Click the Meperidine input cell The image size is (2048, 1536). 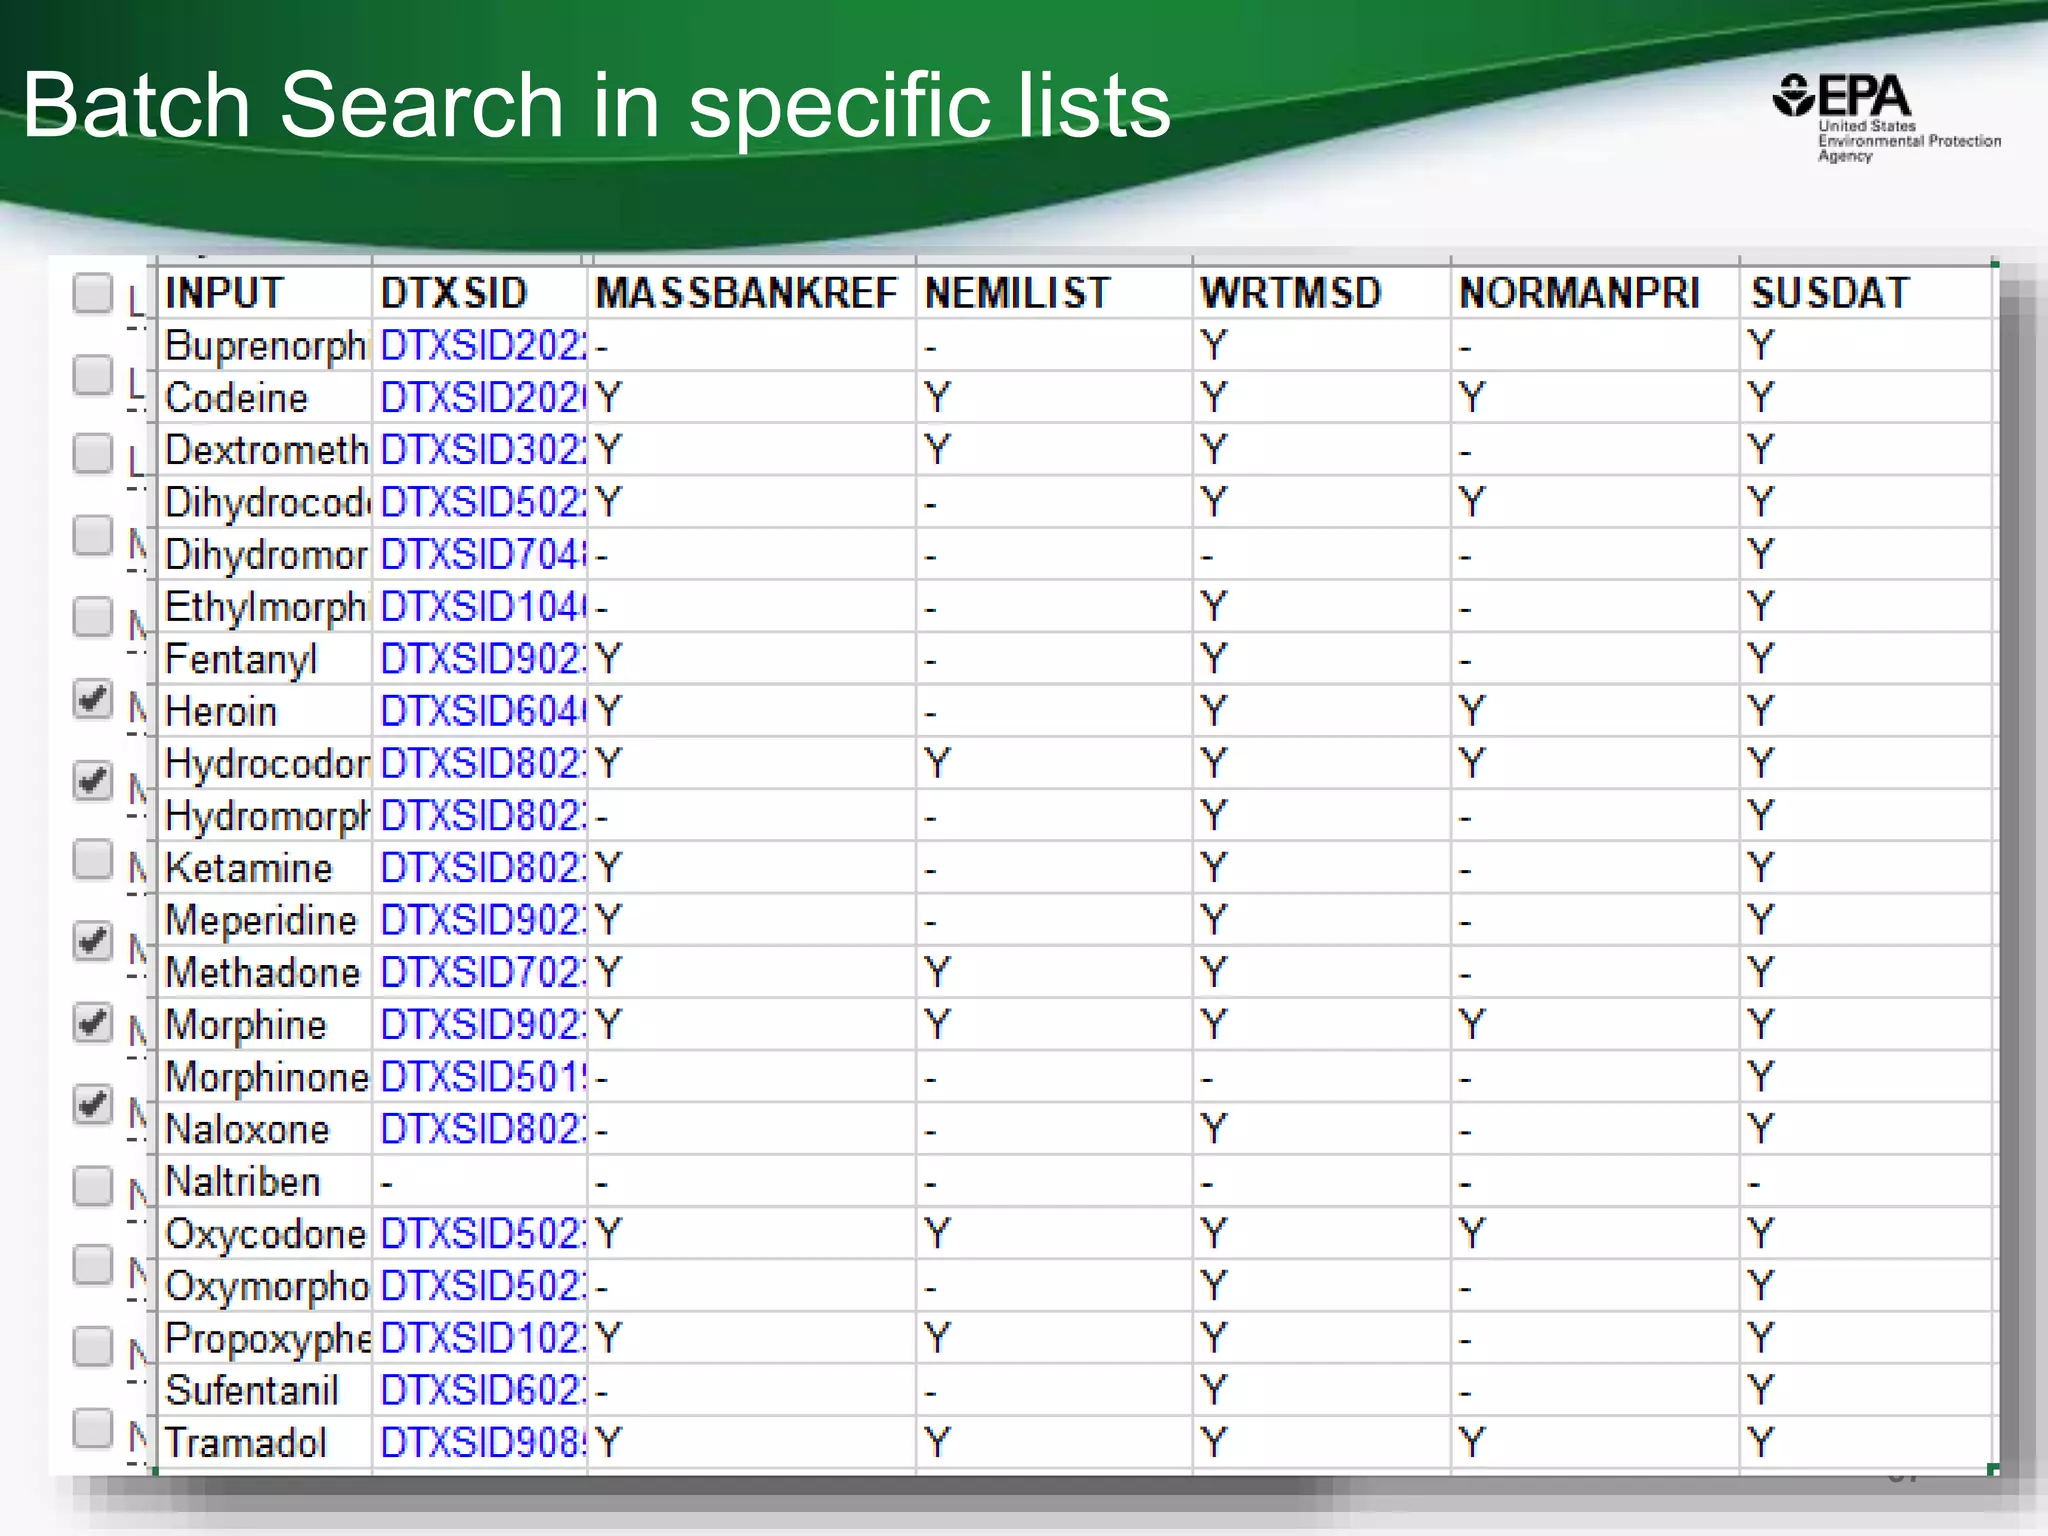[x=265, y=920]
